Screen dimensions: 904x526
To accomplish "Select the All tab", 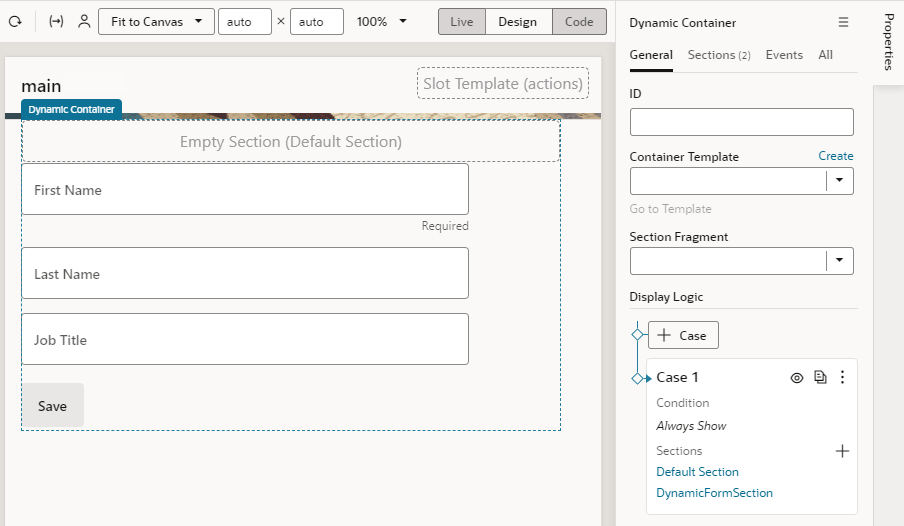I will (826, 55).
